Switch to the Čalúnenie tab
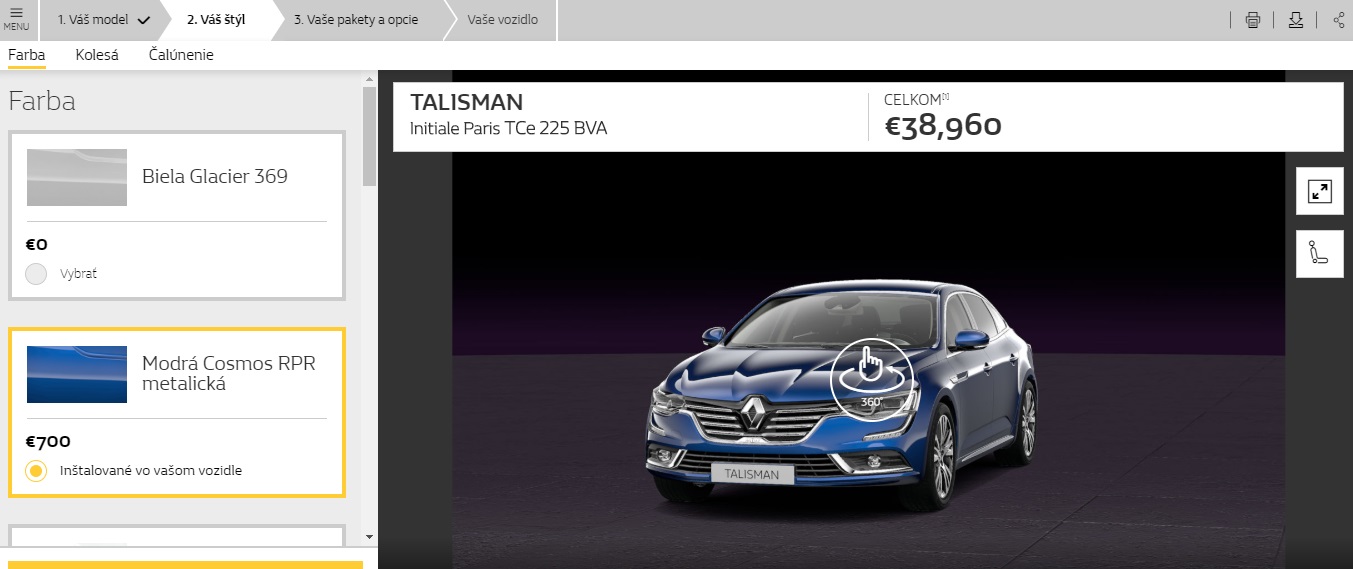This screenshot has height=569, width=1353. point(181,55)
